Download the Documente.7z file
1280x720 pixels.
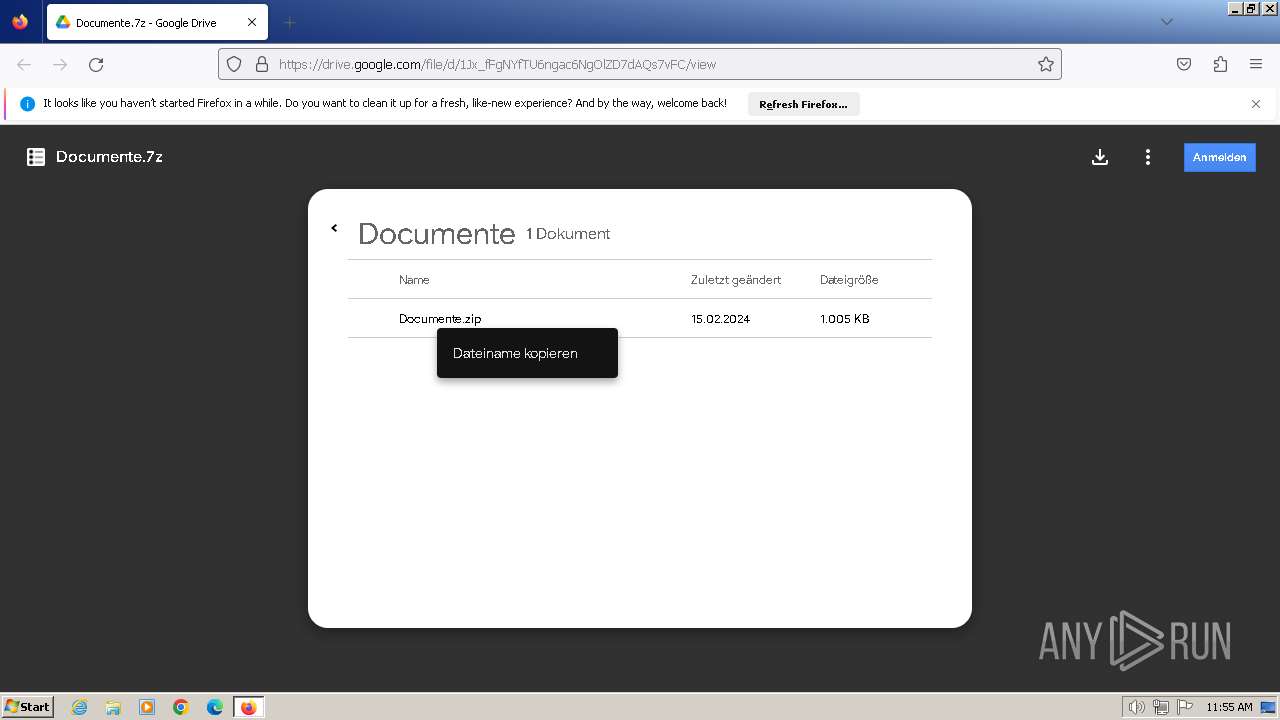[1100, 157]
